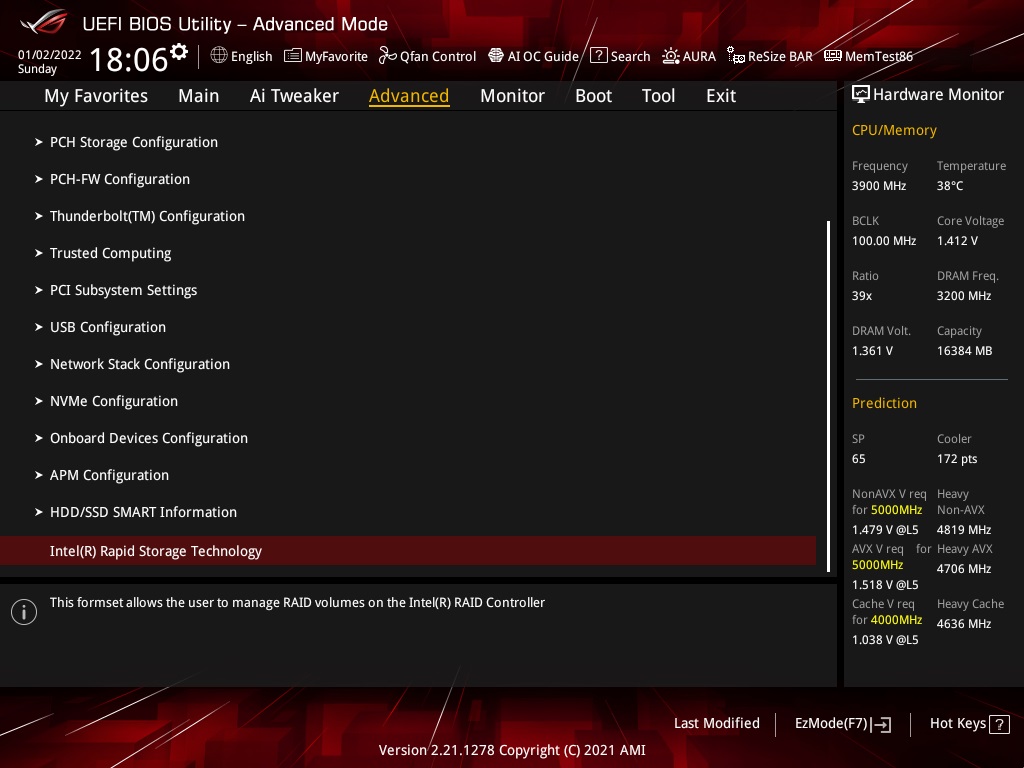Expand Thunderbolt(TM) Configuration submenu
Viewport: 1024px width, 768px height.
tap(147, 216)
